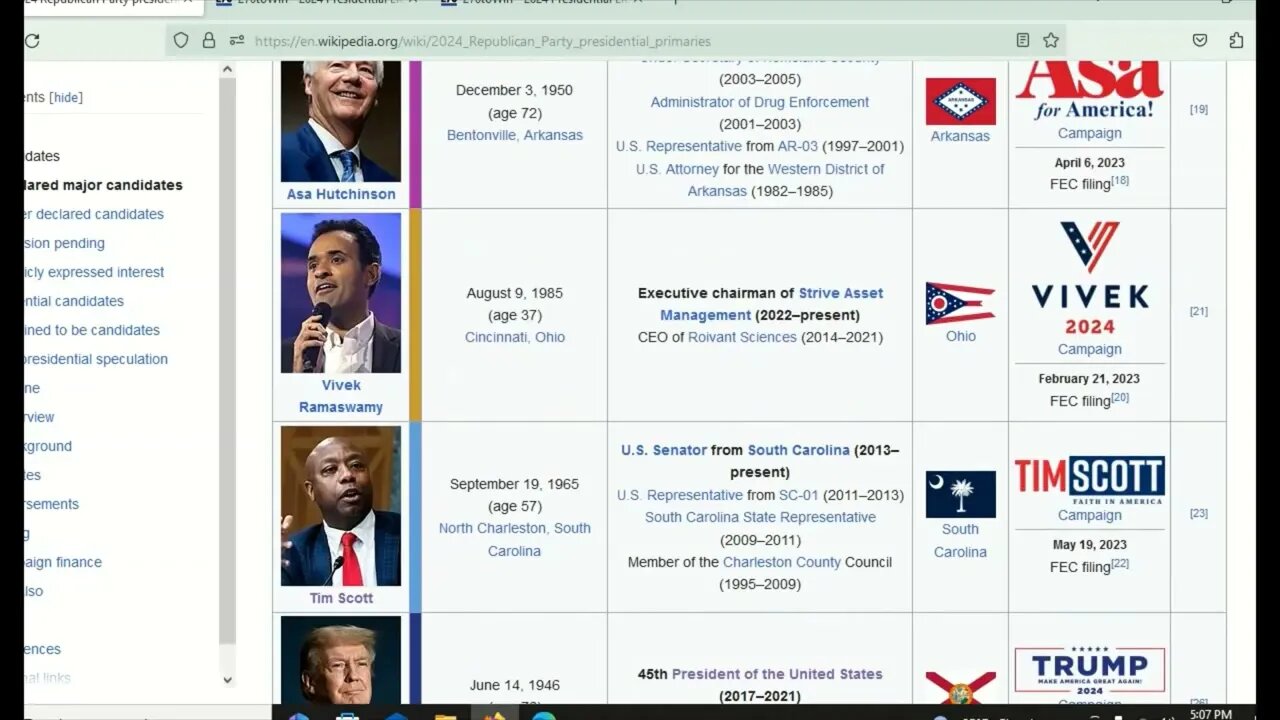Open Tim Scott campaign logo
The image size is (1280, 720).
click(1089, 480)
